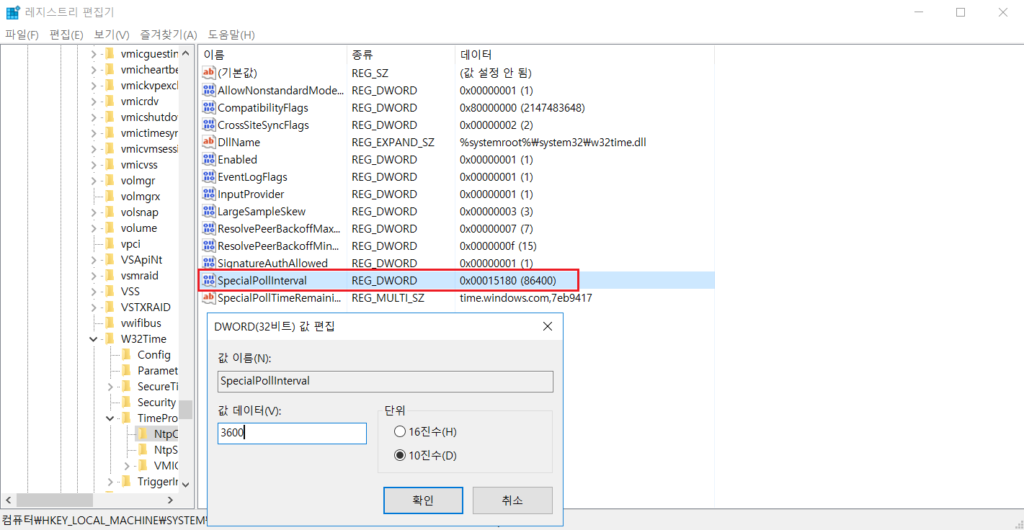Click the CrossSiteSyncFlags value icon
This screenshot has width=1024, height=530.
click(x=209, y=125)
